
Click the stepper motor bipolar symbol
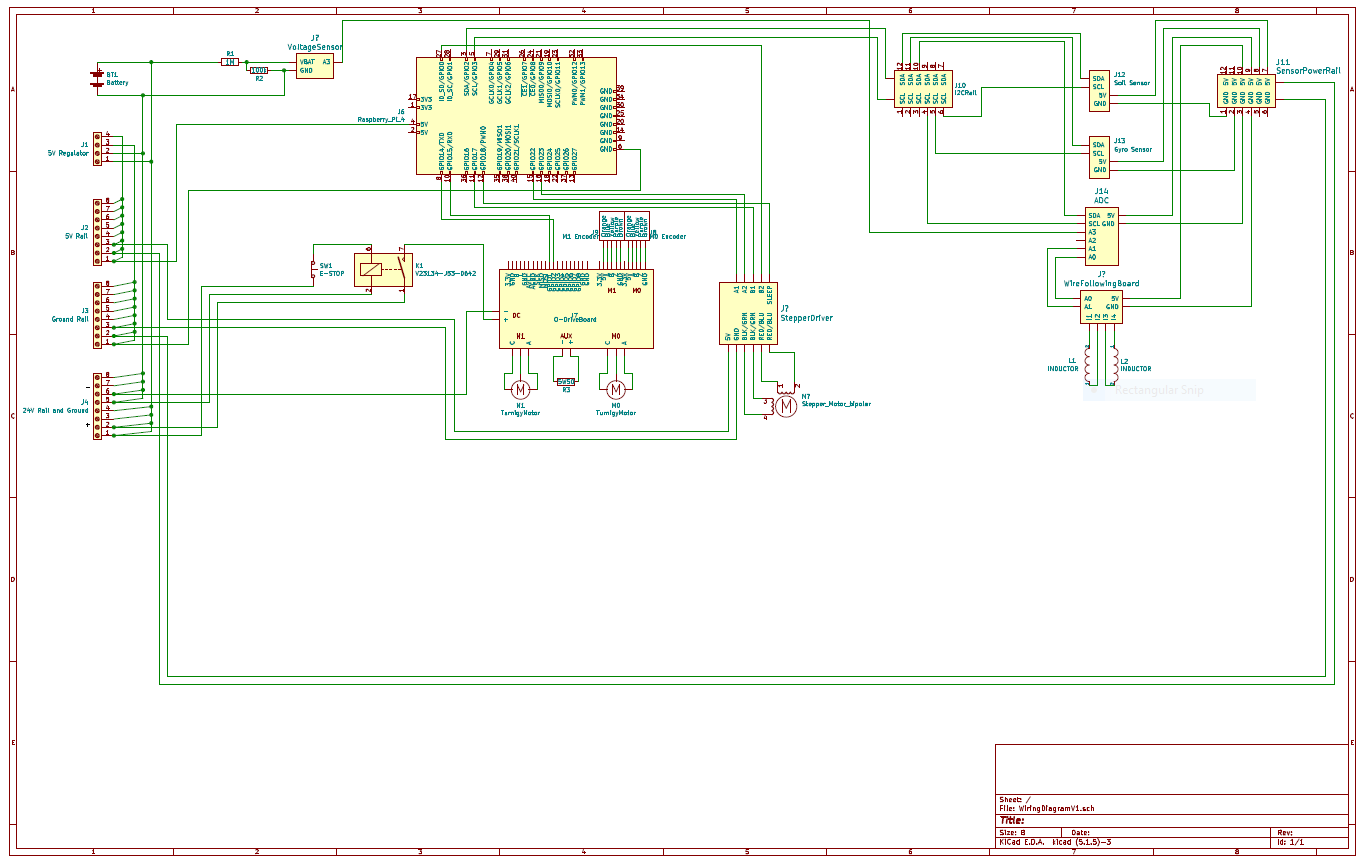point(786,405)
